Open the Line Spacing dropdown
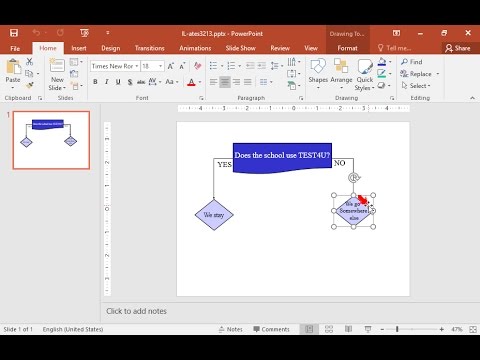 coord(277,66)
